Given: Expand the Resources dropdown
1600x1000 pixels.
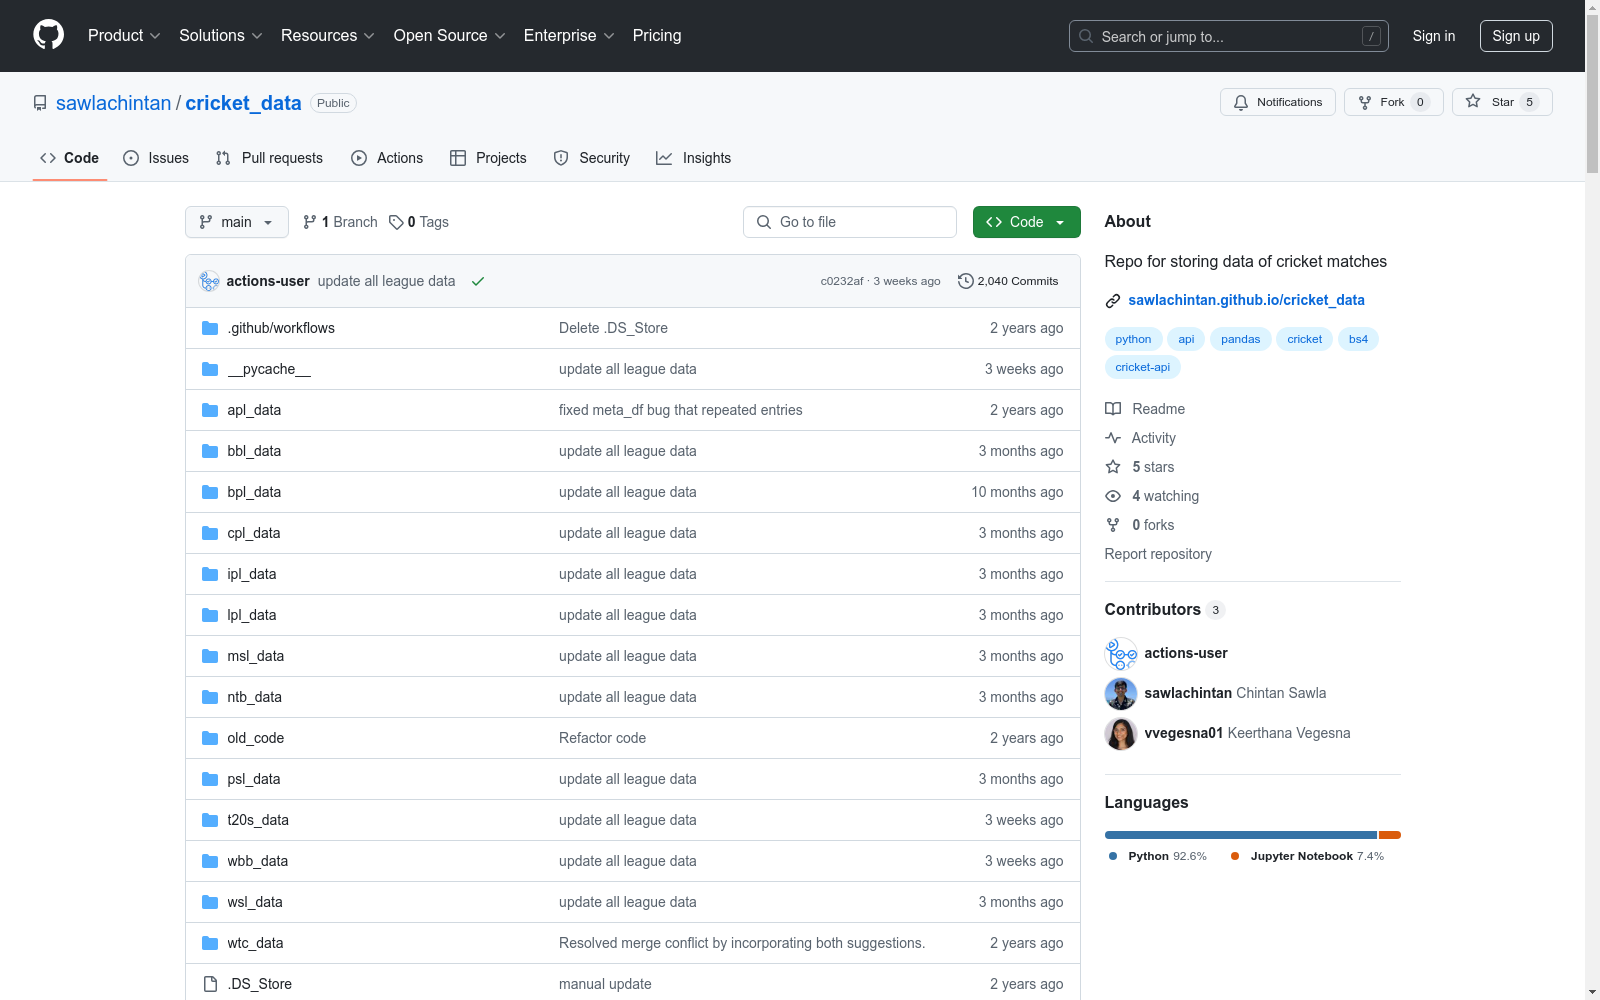Looking at the screenshot, I should pyautogui.click(x=328, y=35).
